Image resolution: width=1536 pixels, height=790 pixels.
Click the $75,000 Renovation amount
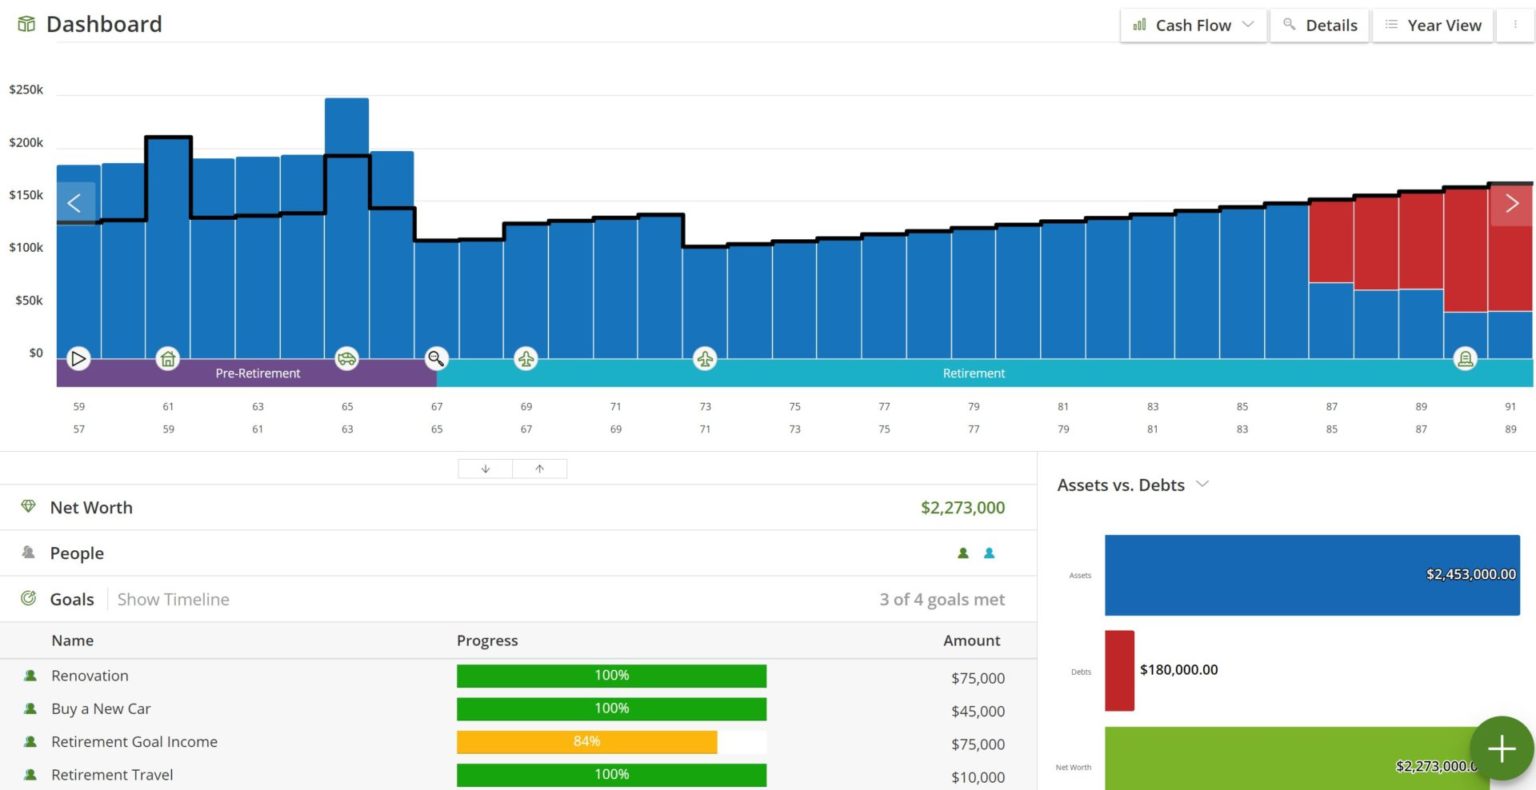point(978,678)
